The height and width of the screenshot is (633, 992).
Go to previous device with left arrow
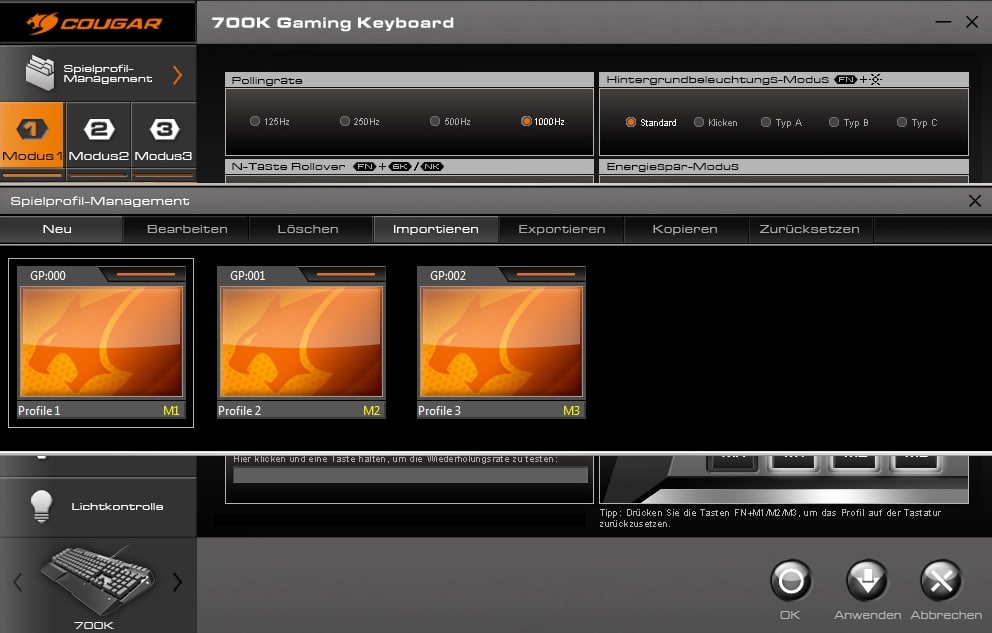17,582
